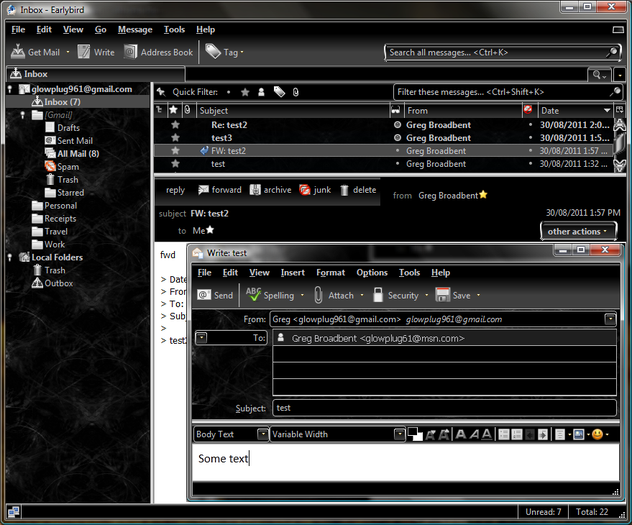Viewport: 632px width, 525px height.
Task: Delete the open FW: test2 message
Action: [x=358, y=190]
